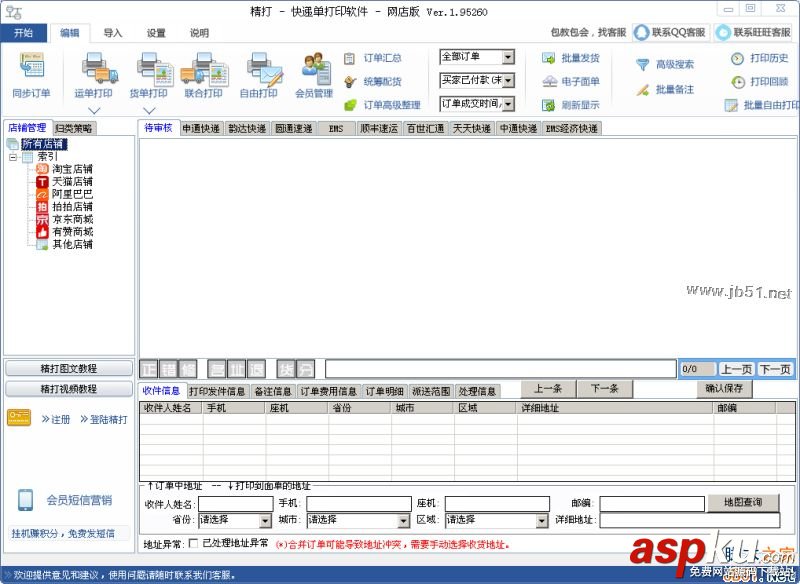
Task: Open 自由打印 free print tool
Action: [x=259, y=75]
